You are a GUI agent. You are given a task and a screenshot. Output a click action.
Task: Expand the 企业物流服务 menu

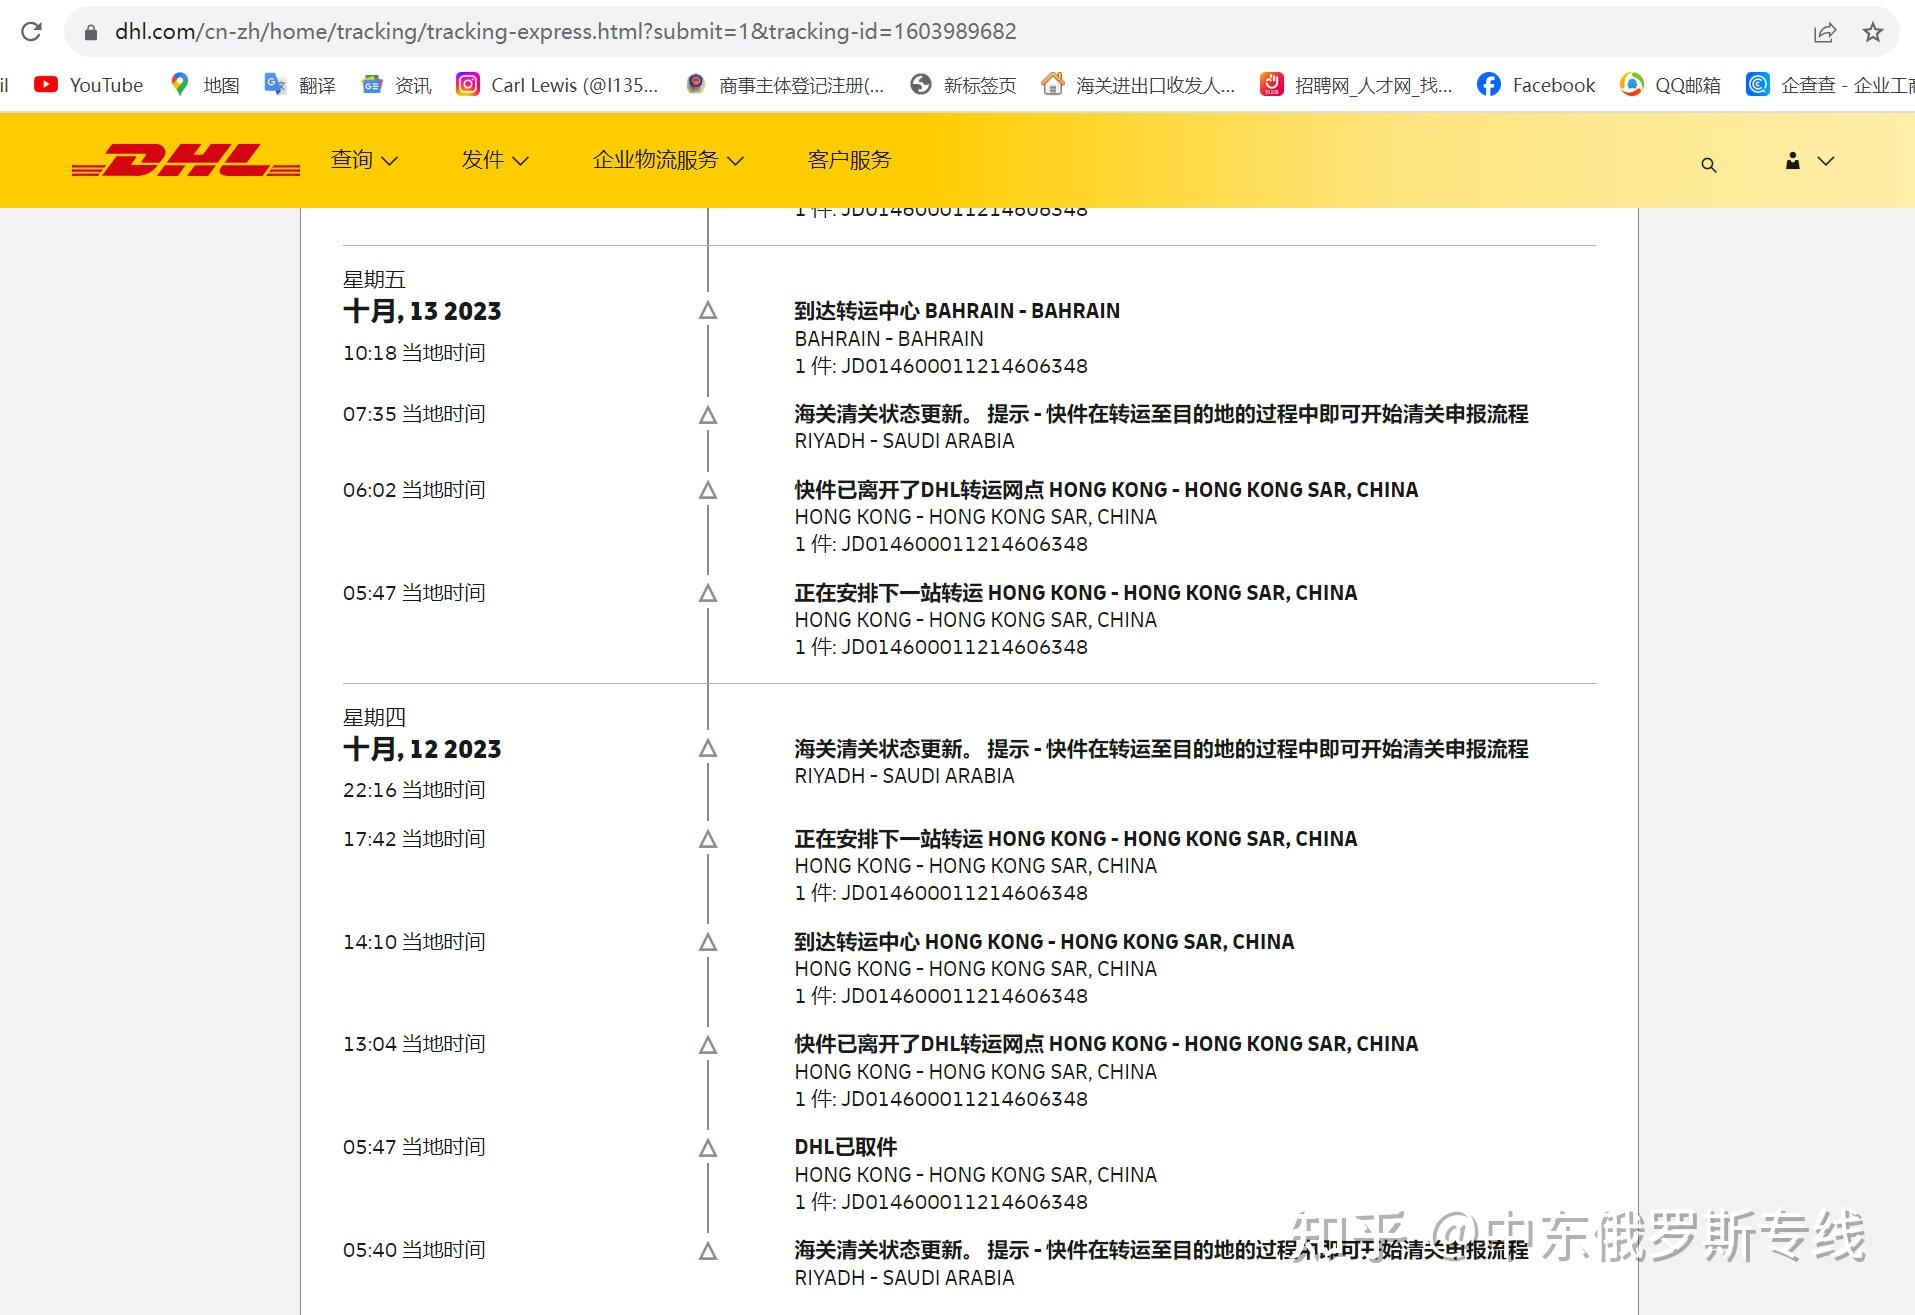pos(668,160)
